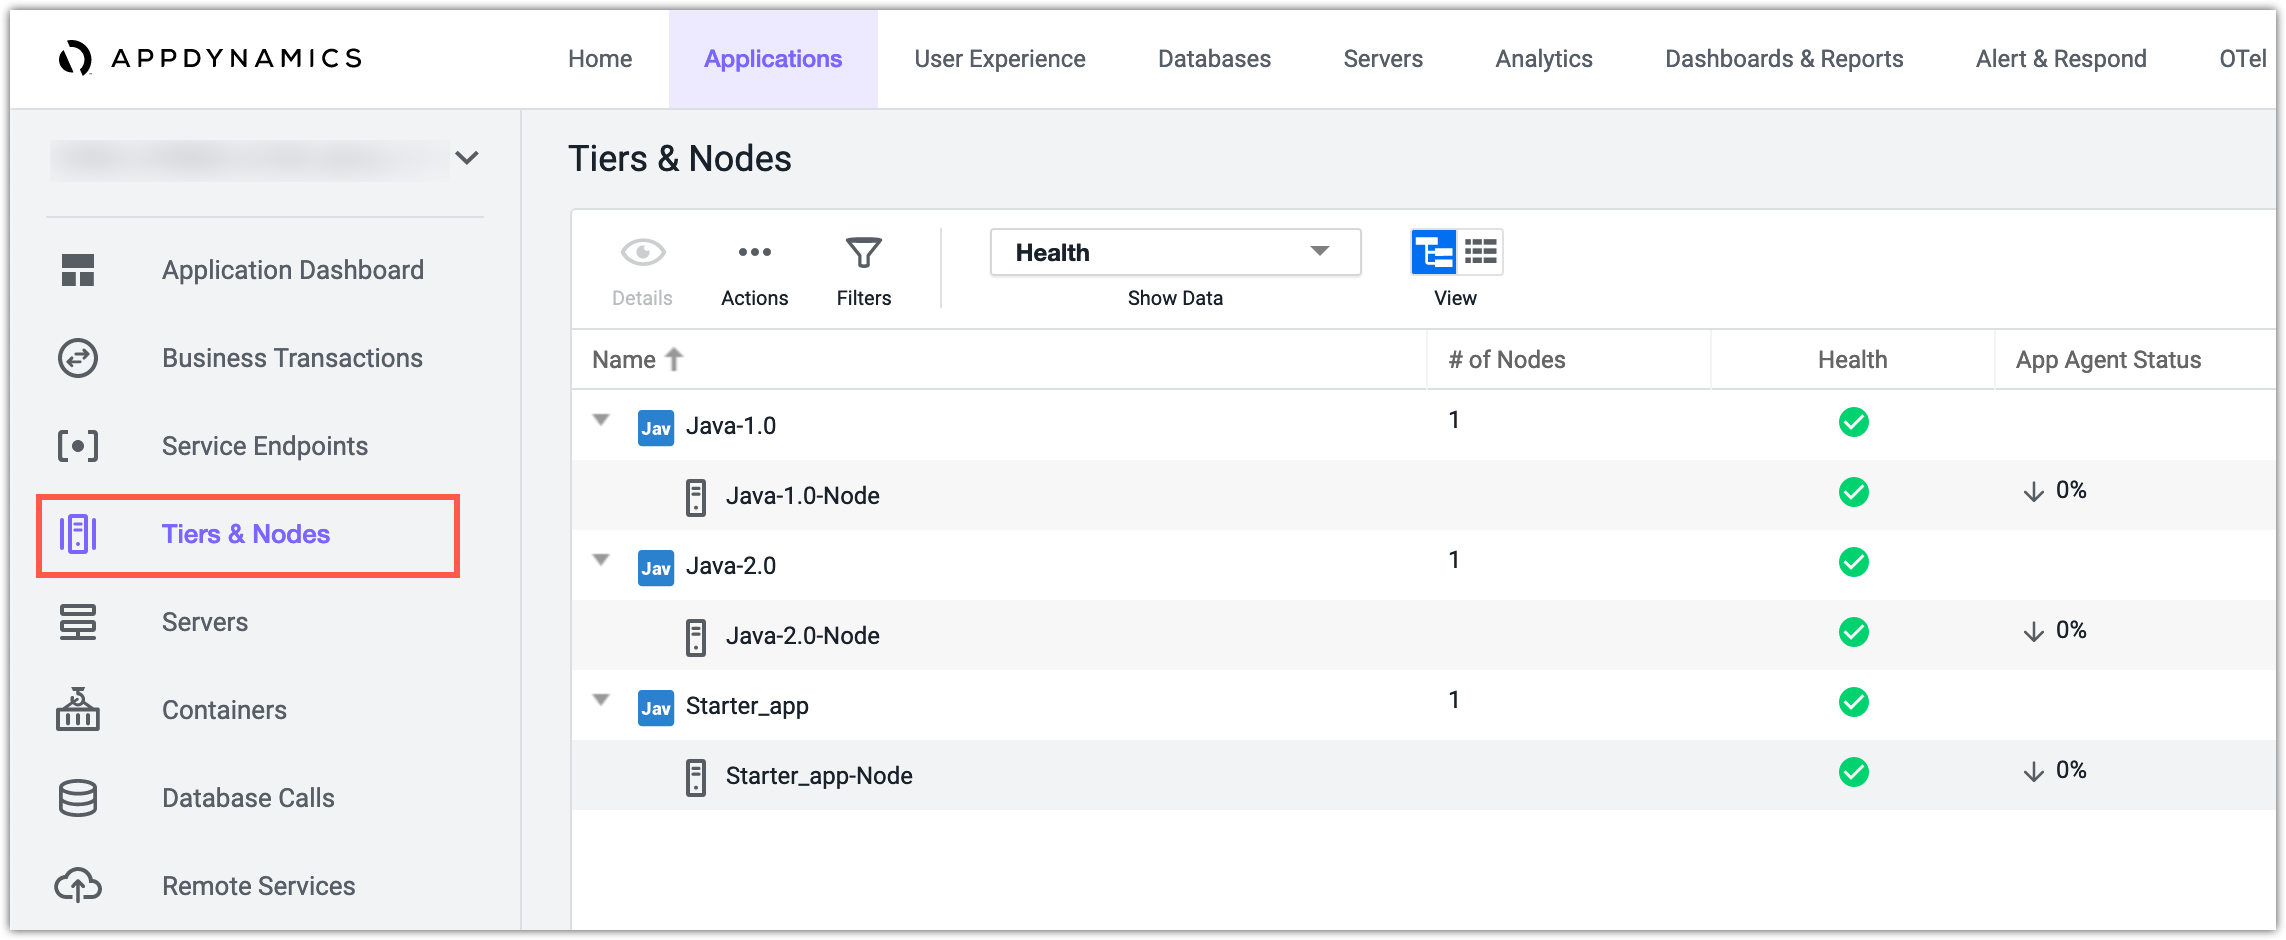The image size is (2286, 940).
Task: Open the User Experience tab
Action: [x=1000, y=59]
